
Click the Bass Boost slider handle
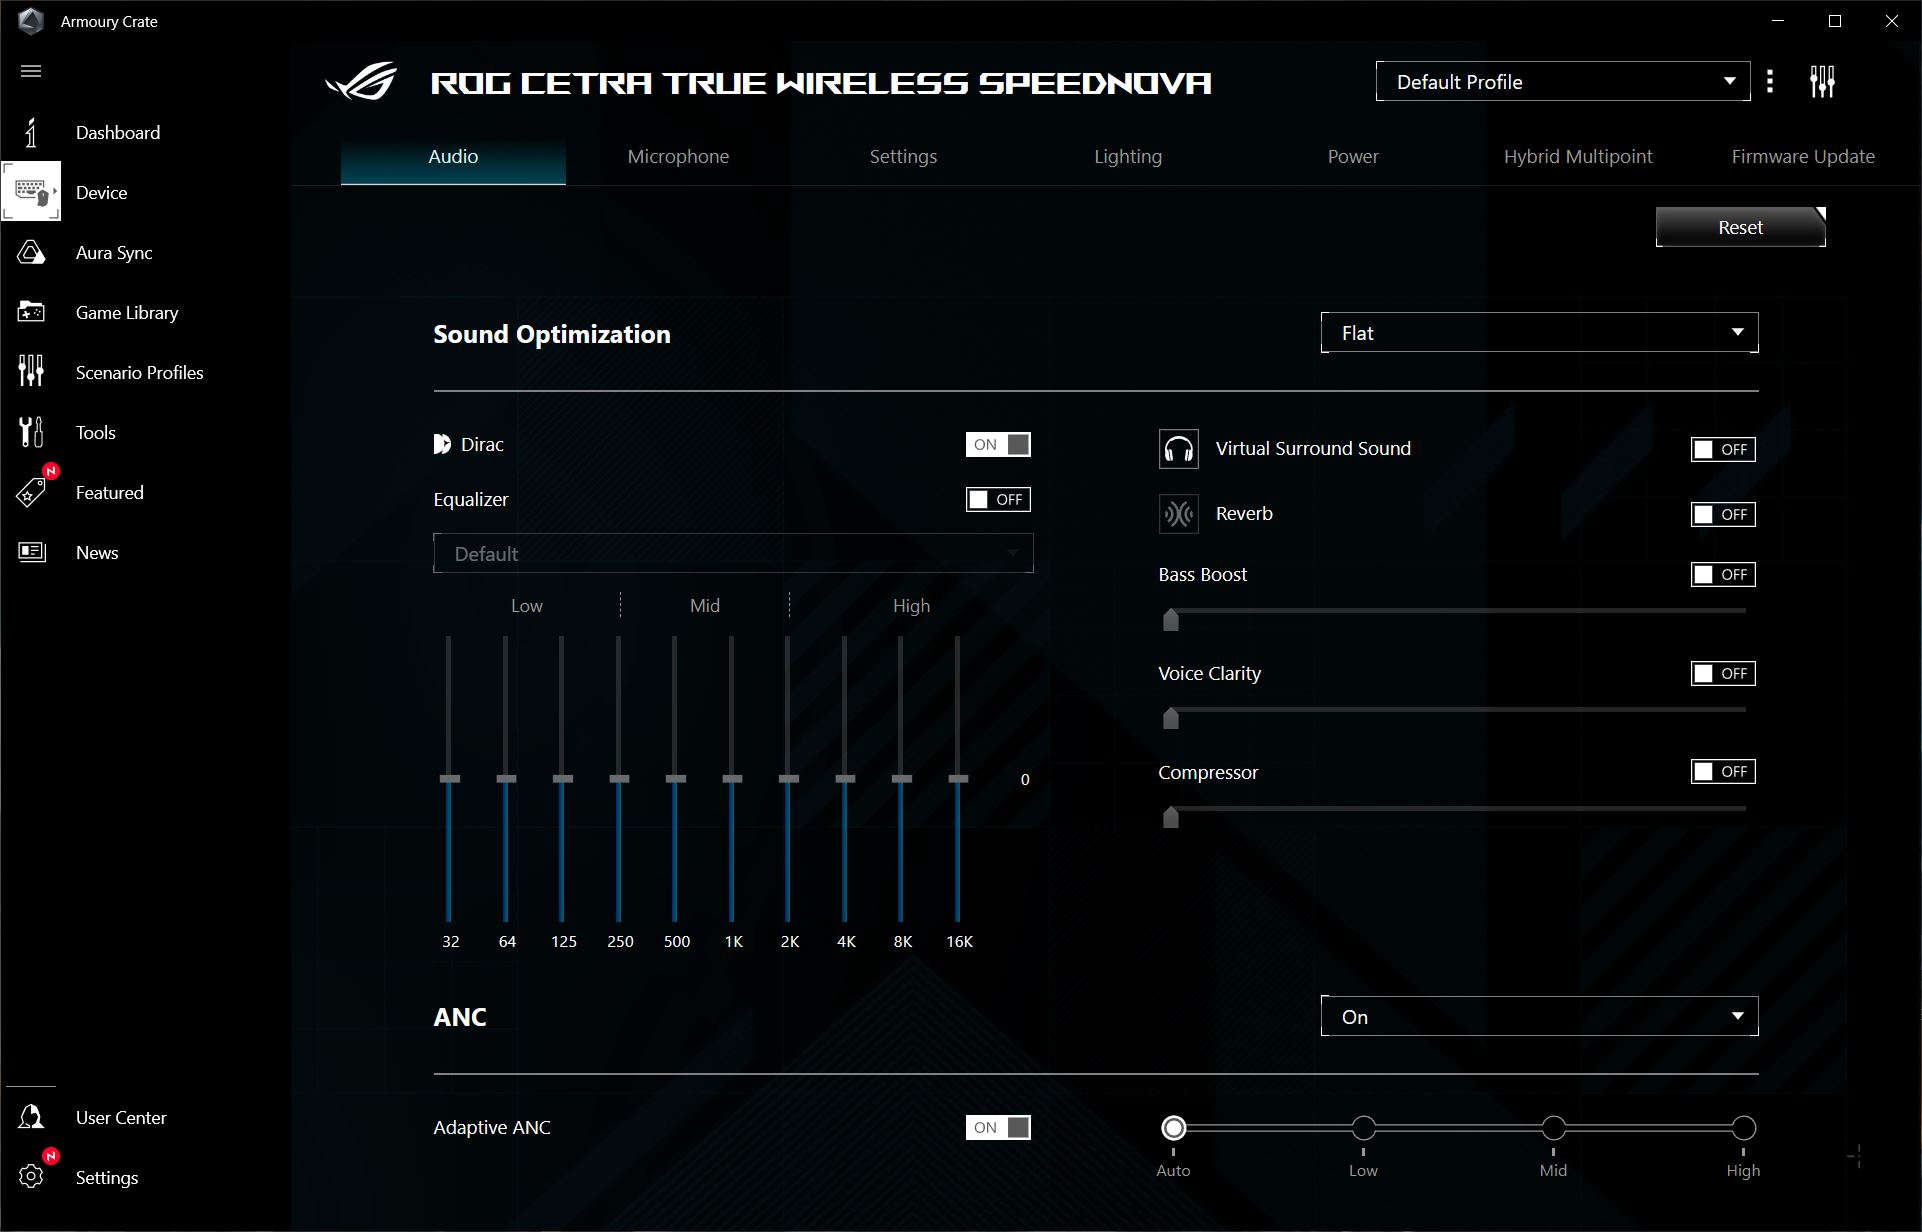click(x=1171, y=620)
